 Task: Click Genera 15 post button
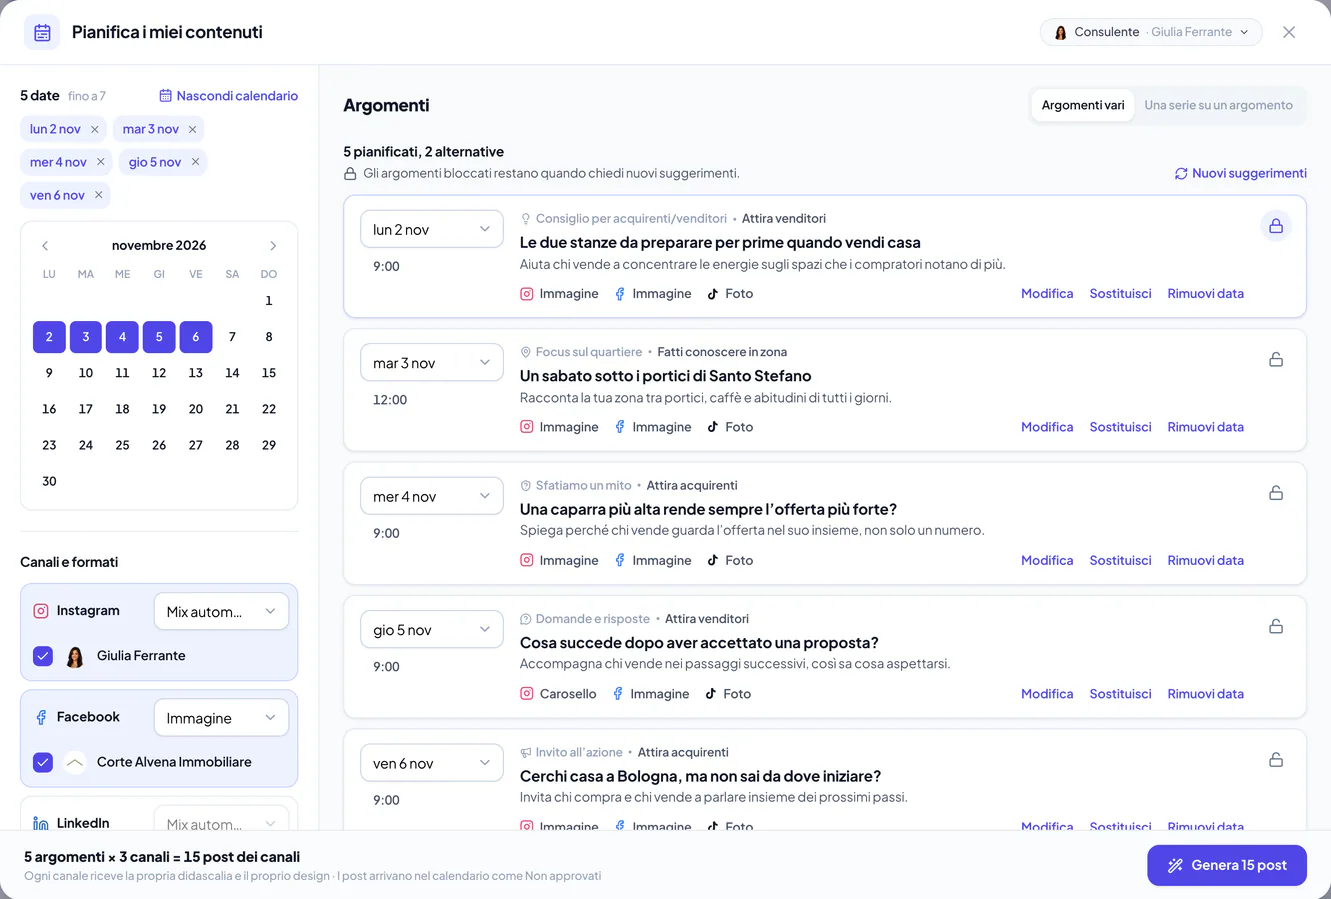1227,865
